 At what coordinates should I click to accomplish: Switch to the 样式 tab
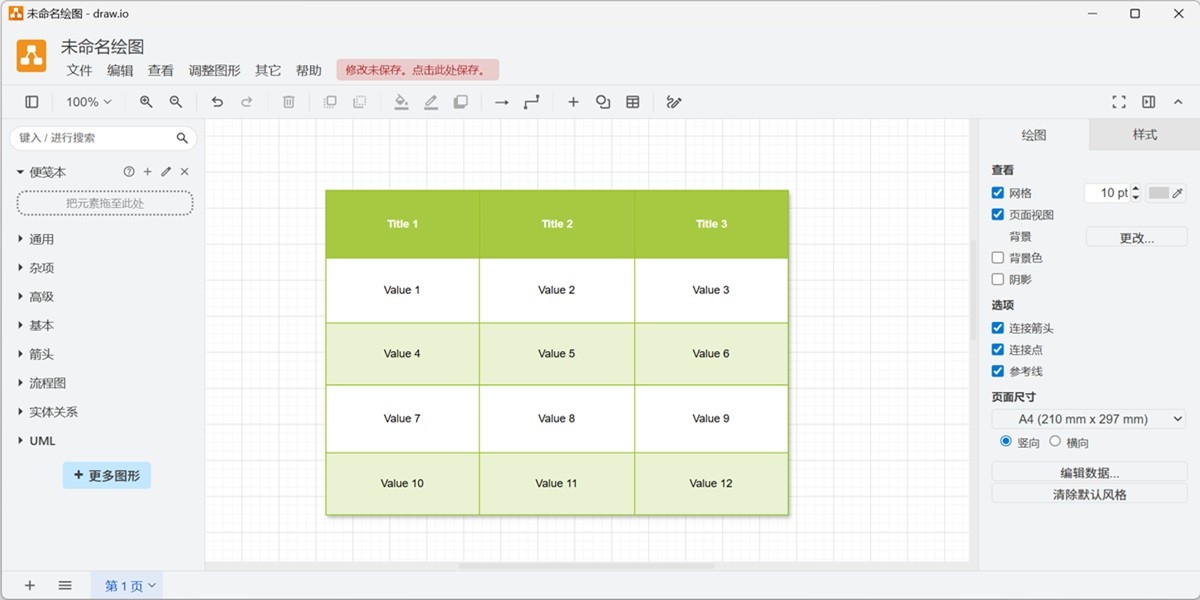1144,135
